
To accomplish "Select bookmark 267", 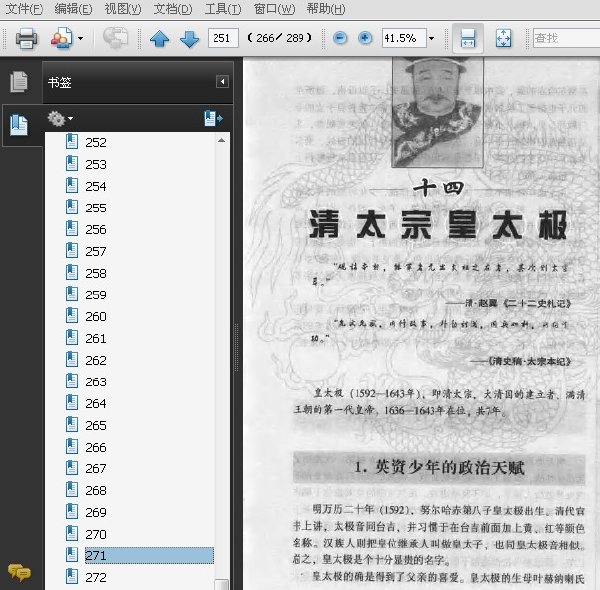I will coord(96,468).
